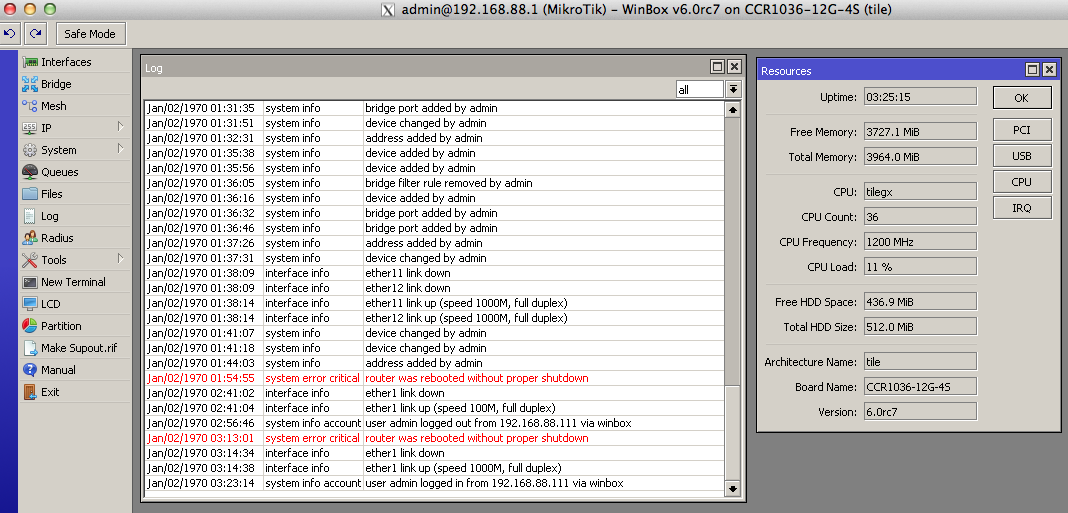Open the log topic filter dropdown arrow
Image resolution: width=1068 pixels, height=513 pixels.
pos(733,89)
